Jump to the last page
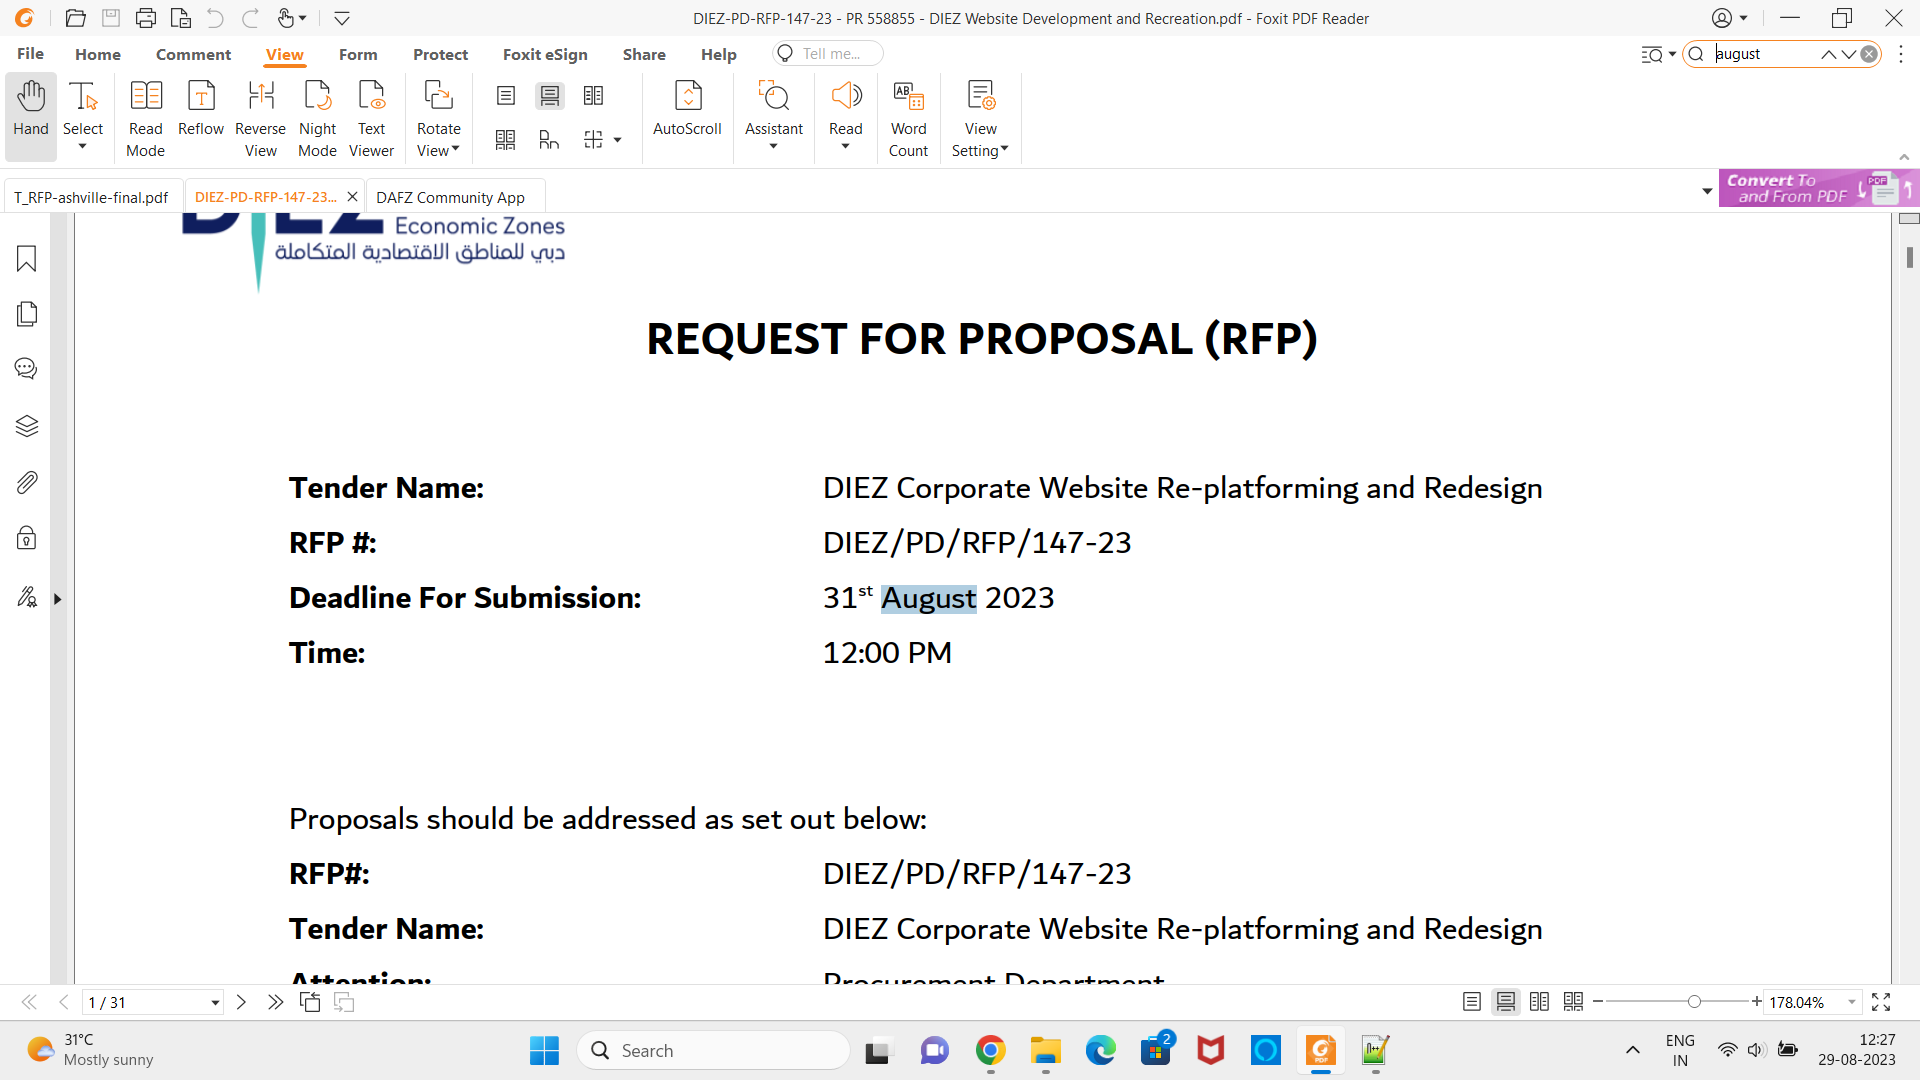 click(x=275, y=1002)
